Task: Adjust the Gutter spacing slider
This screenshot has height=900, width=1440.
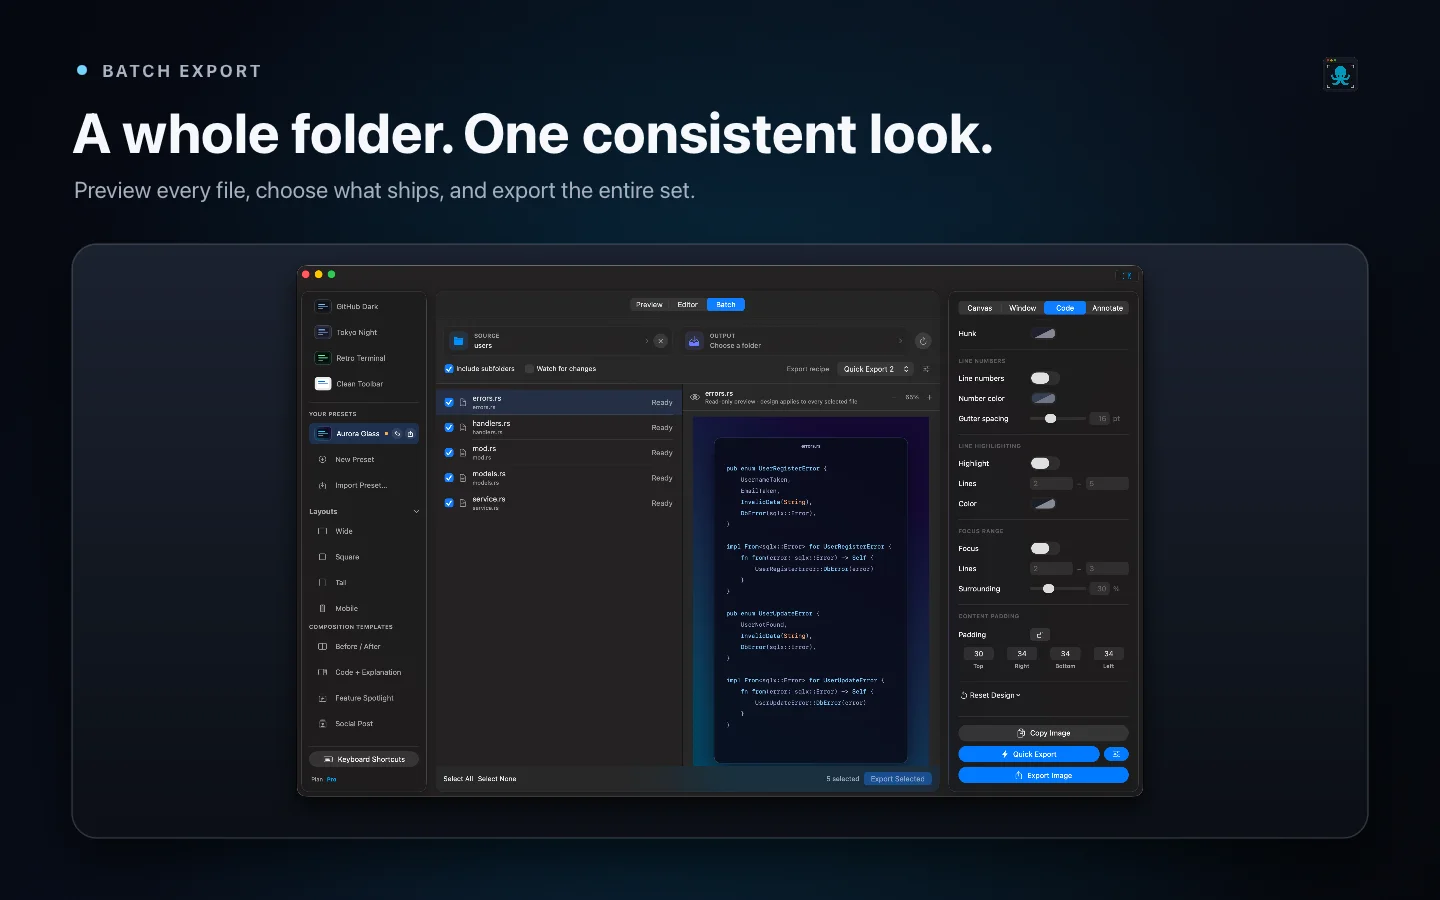Action: [1057, 419]
